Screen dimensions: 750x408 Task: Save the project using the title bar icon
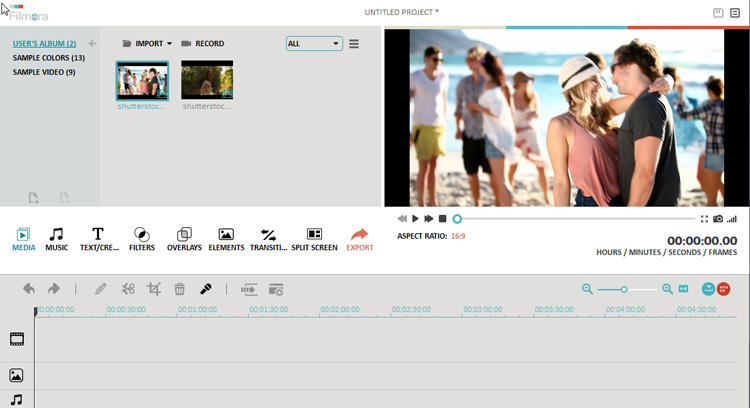click(718, 13)
